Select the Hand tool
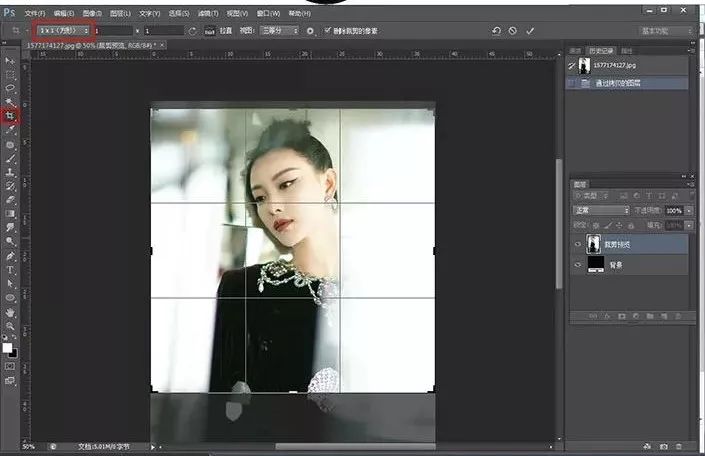 point(10,311)
